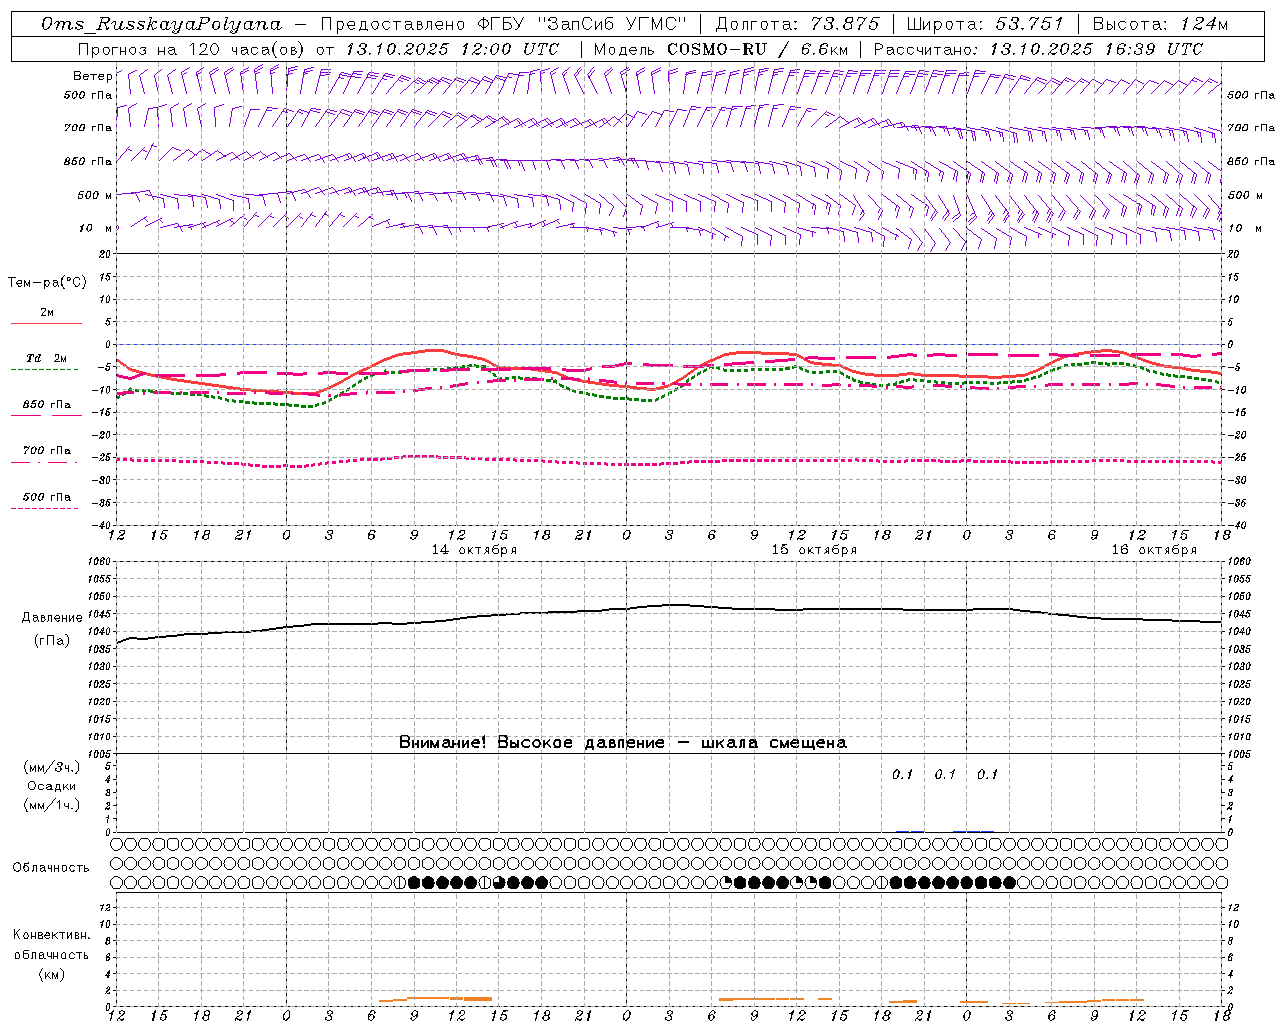Click the 15 октября date label
The height and width of the screenshot is (1024, 1280).
pyautogui.click(x=814, y=550)
